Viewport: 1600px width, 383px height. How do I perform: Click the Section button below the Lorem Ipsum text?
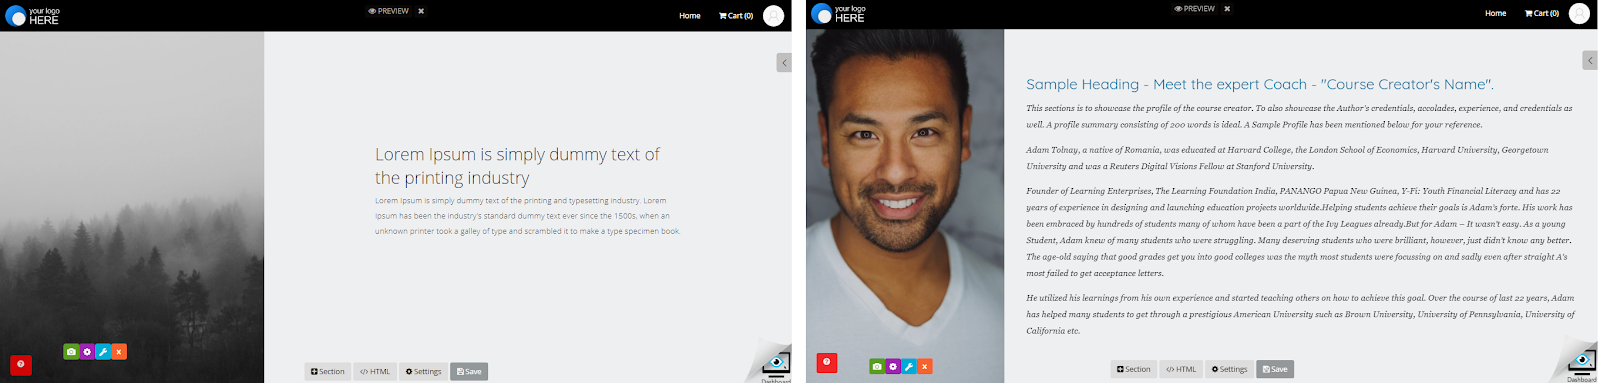click(328, 372)
